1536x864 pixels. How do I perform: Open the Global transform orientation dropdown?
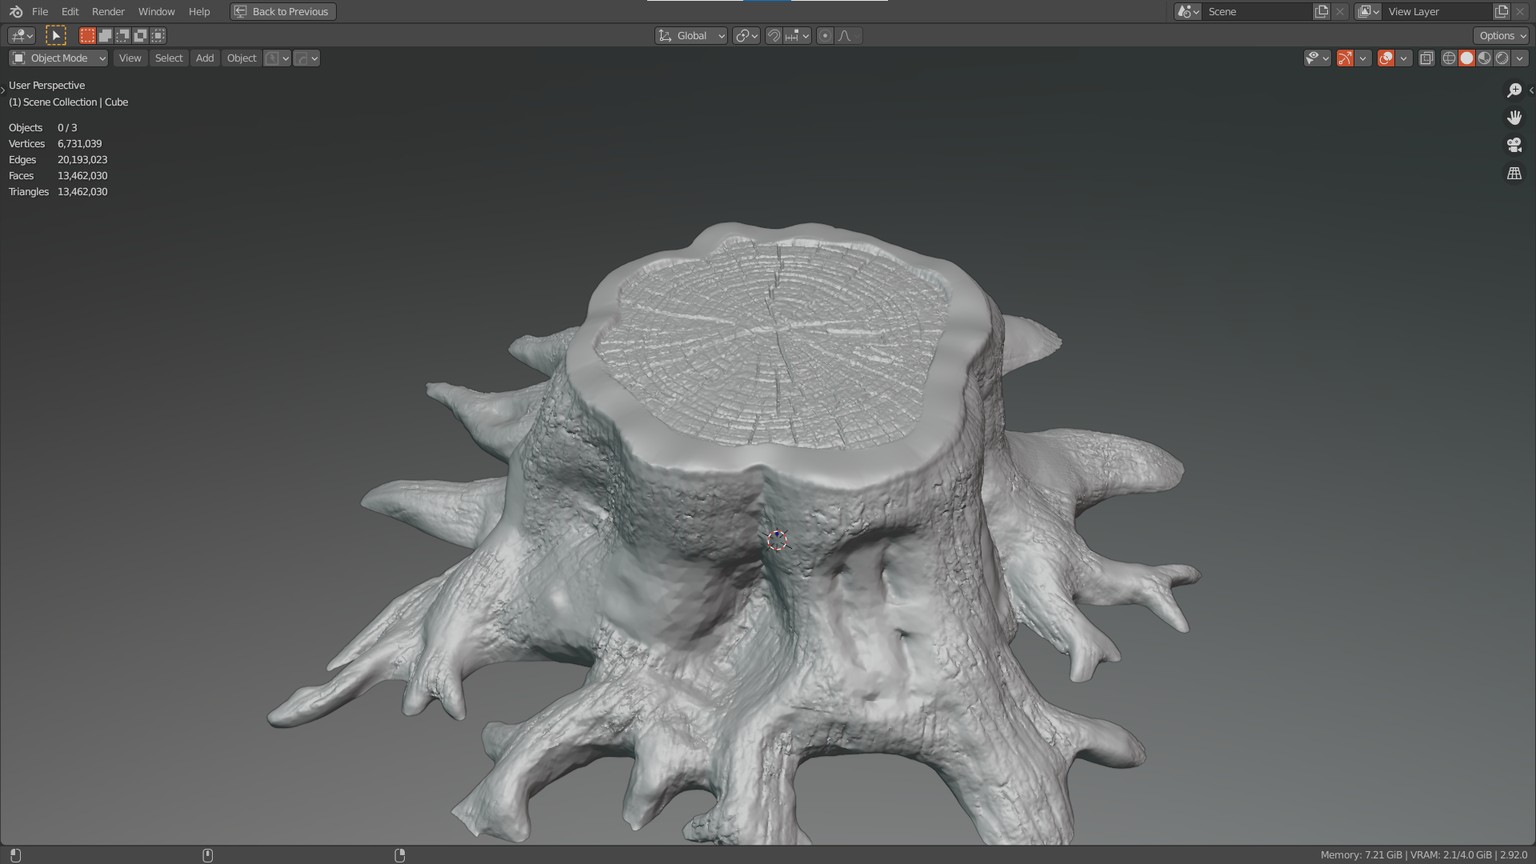coord(691,35)
